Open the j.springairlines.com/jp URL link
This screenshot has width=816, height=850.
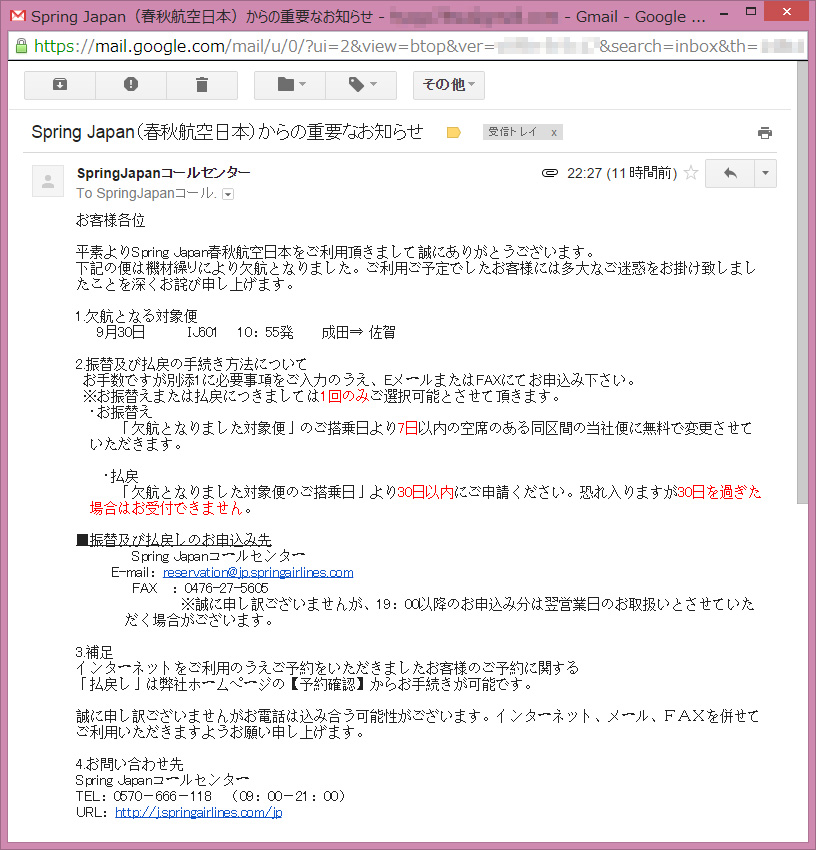click(x=198, y=812)
